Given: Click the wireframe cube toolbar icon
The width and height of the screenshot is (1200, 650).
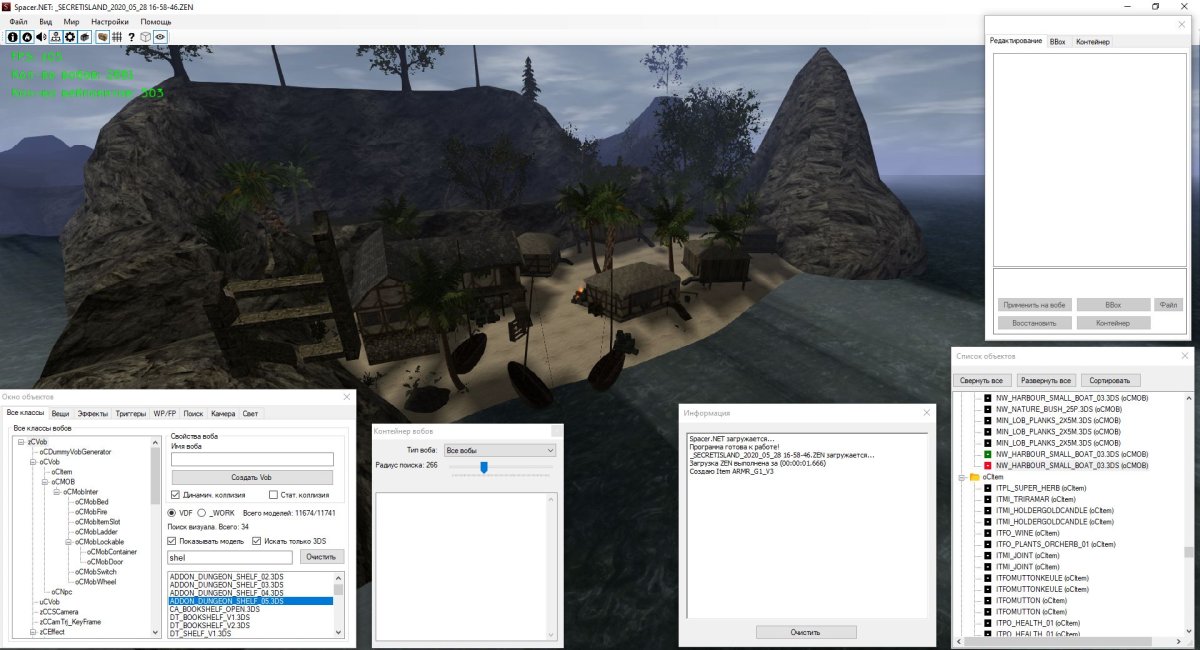Looking at the screenshot, I should pos(146,37).
